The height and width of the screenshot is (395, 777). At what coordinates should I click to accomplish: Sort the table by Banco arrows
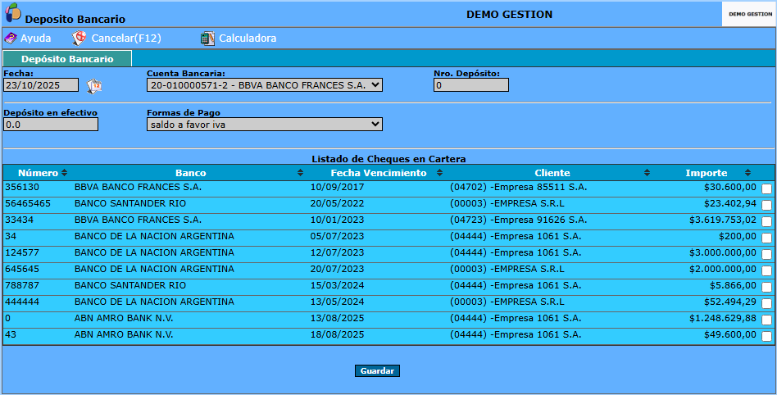300,173
